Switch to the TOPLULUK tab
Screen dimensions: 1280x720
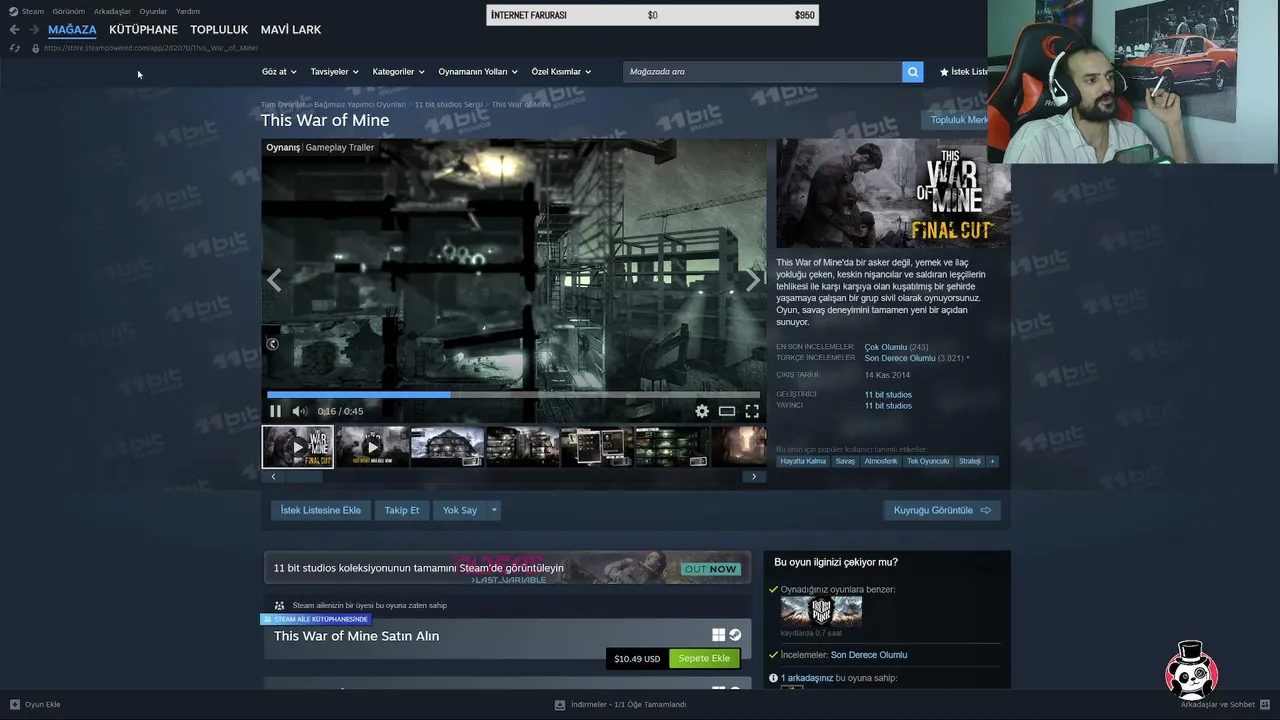click(219, 30)
